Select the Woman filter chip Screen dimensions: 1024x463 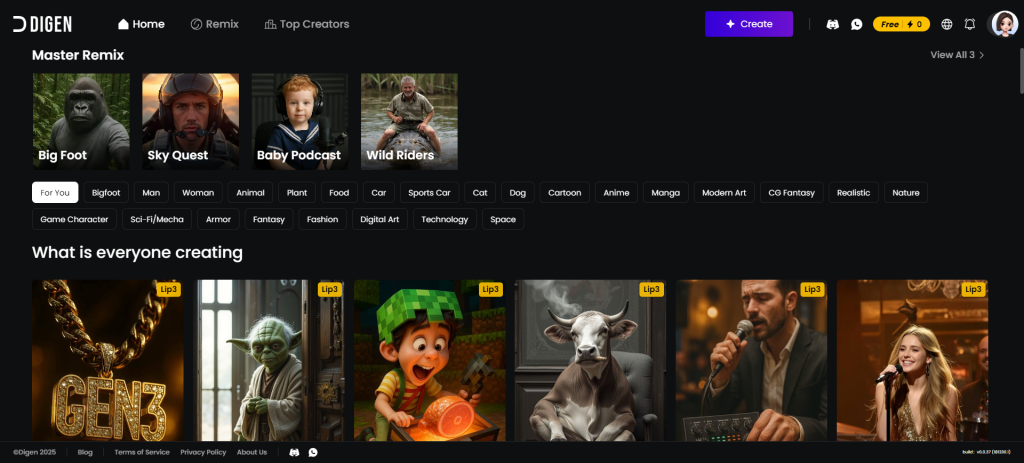pos(198,193)
